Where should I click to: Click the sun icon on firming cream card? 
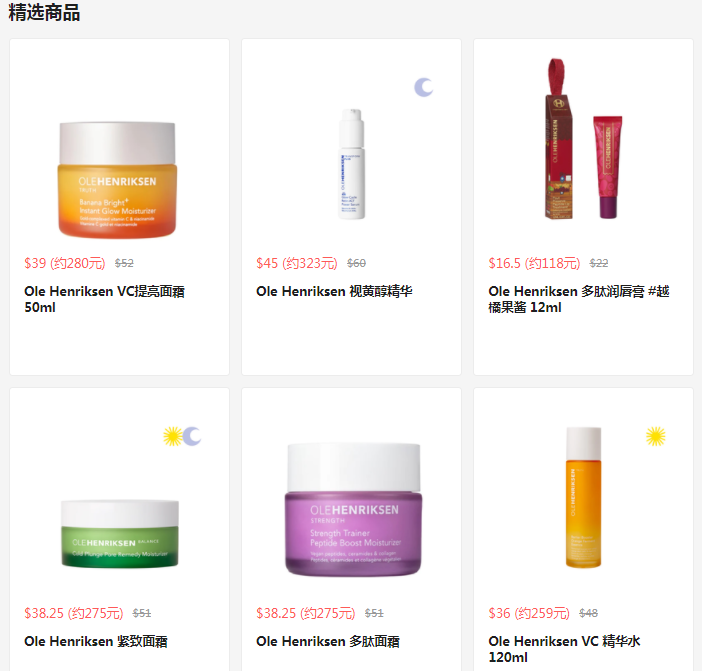tap(173, 436)
